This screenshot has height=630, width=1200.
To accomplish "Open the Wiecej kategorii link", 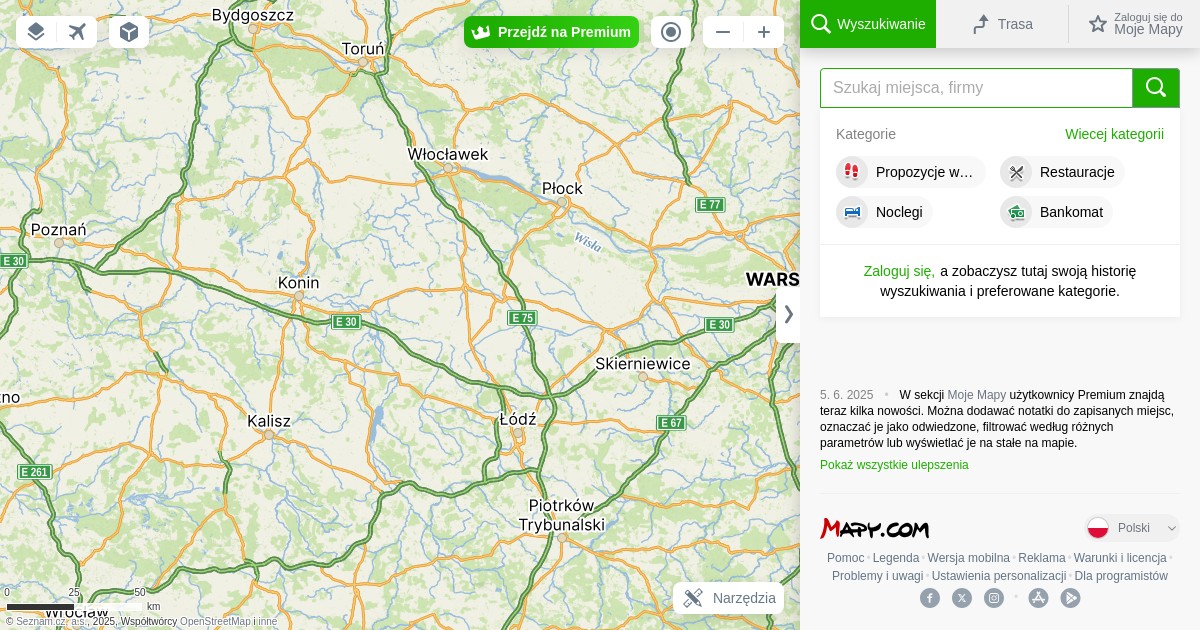I will click(x=1114, y=134).
